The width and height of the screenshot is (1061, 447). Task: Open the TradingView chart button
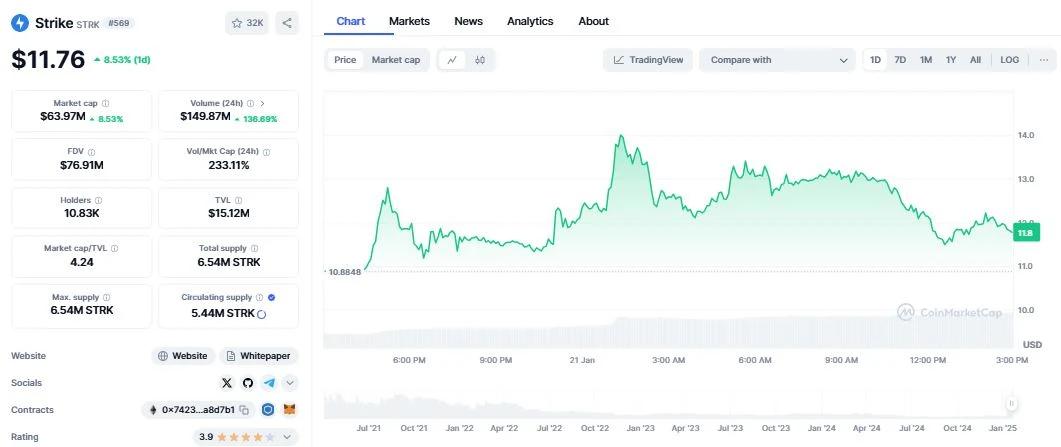click(648, 60)
